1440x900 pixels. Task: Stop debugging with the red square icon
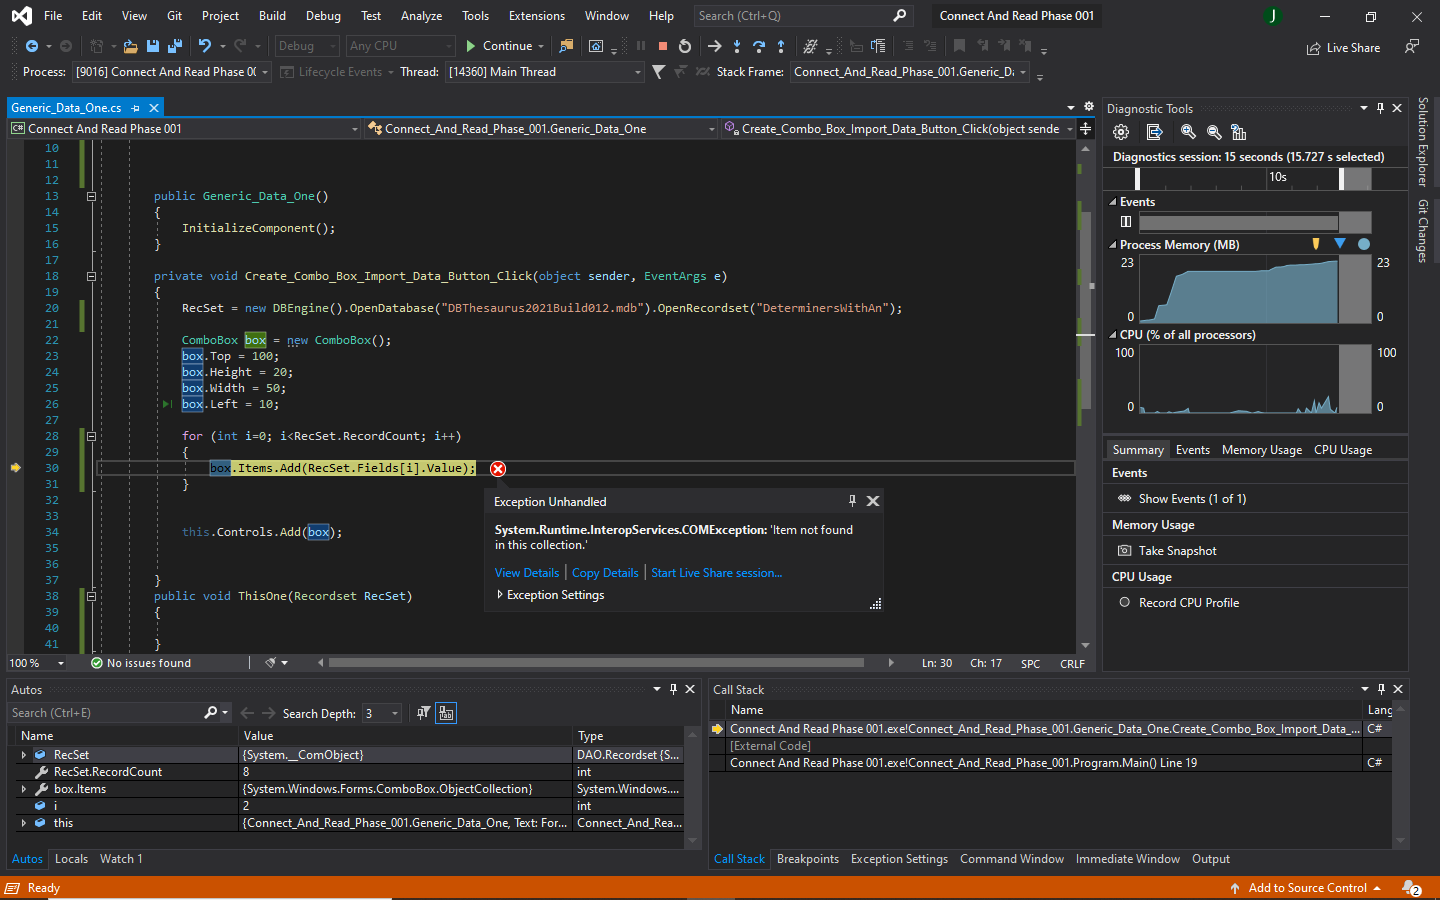pyautogui.click(x=662, y=46)
